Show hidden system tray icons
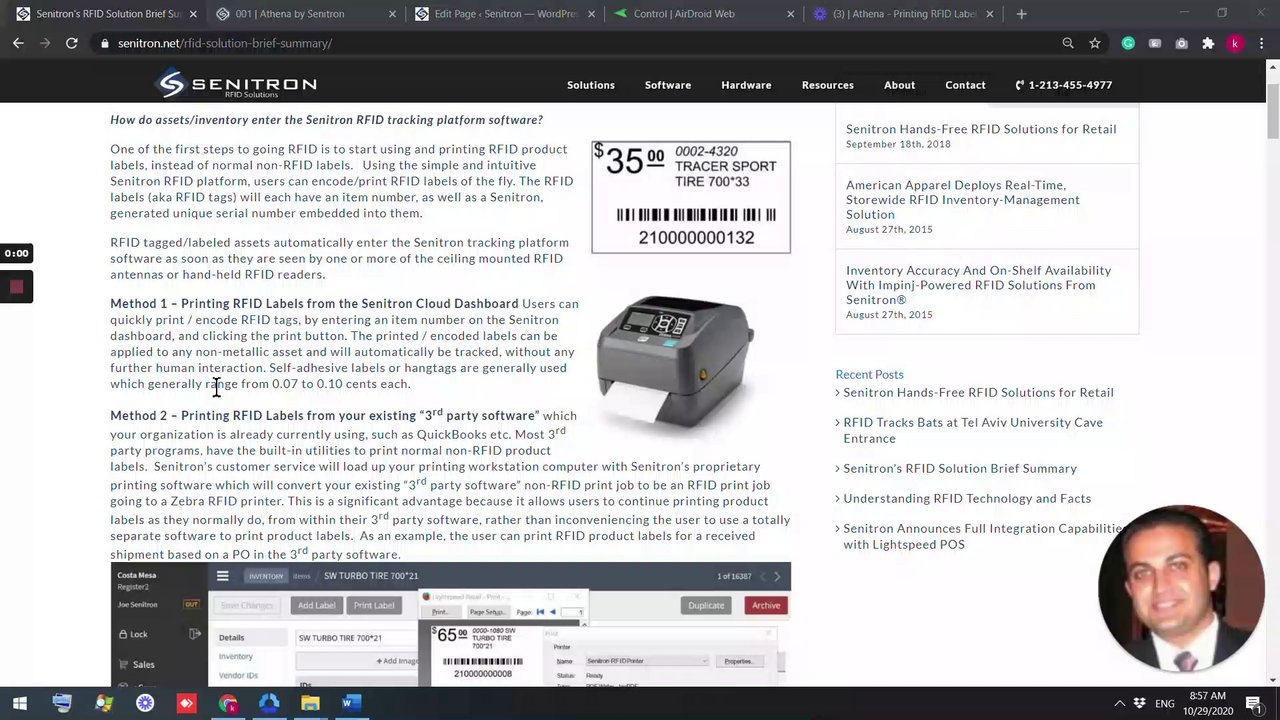1280x720 pixels. (1120, 704)
